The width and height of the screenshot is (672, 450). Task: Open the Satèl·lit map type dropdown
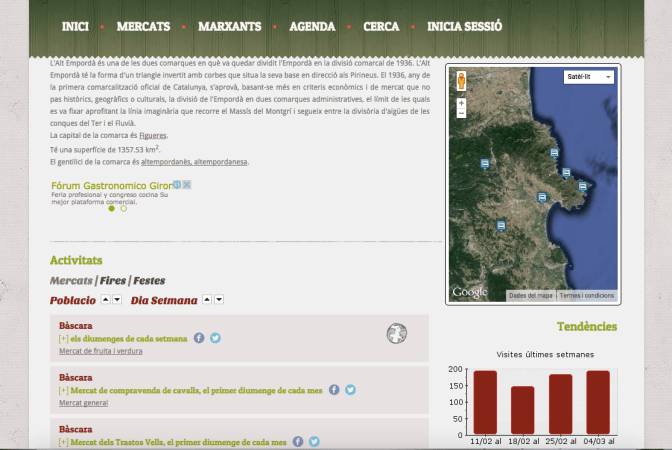(x=588, y=77)
